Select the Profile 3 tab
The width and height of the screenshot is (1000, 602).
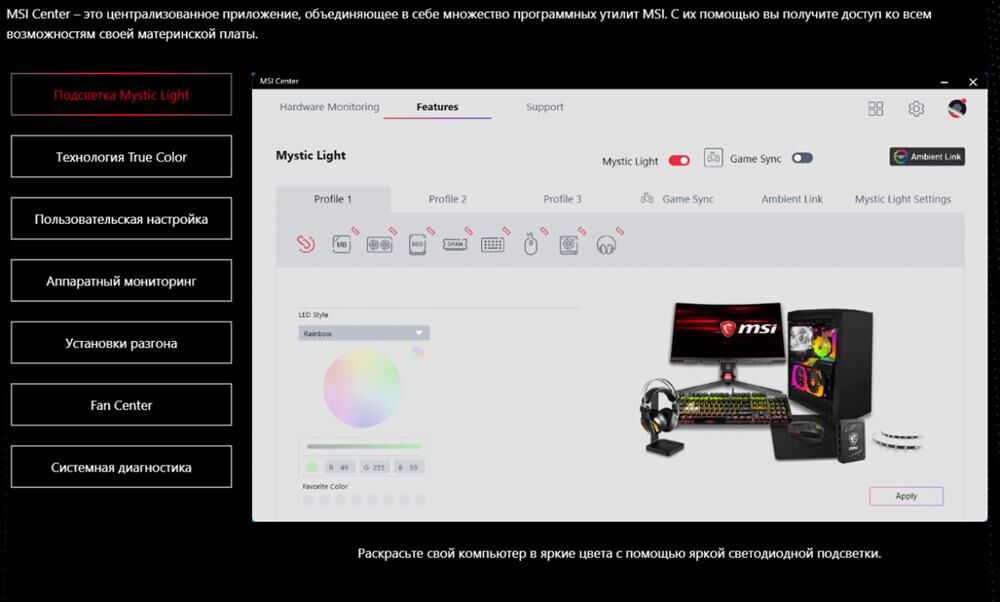coord(562,199)
